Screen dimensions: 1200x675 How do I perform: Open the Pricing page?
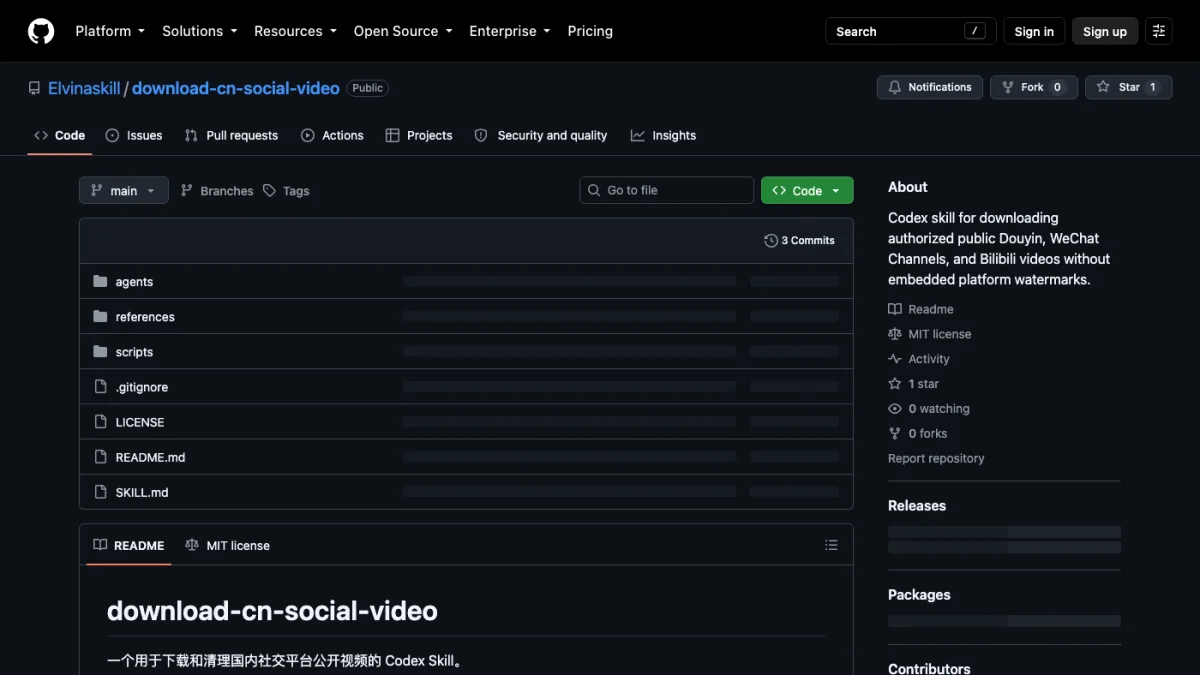coord(590,31)
